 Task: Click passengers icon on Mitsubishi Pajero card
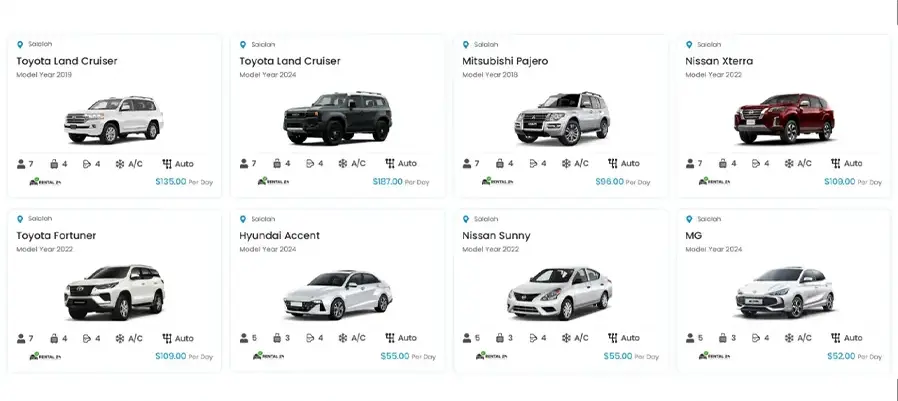coord(467,164)
